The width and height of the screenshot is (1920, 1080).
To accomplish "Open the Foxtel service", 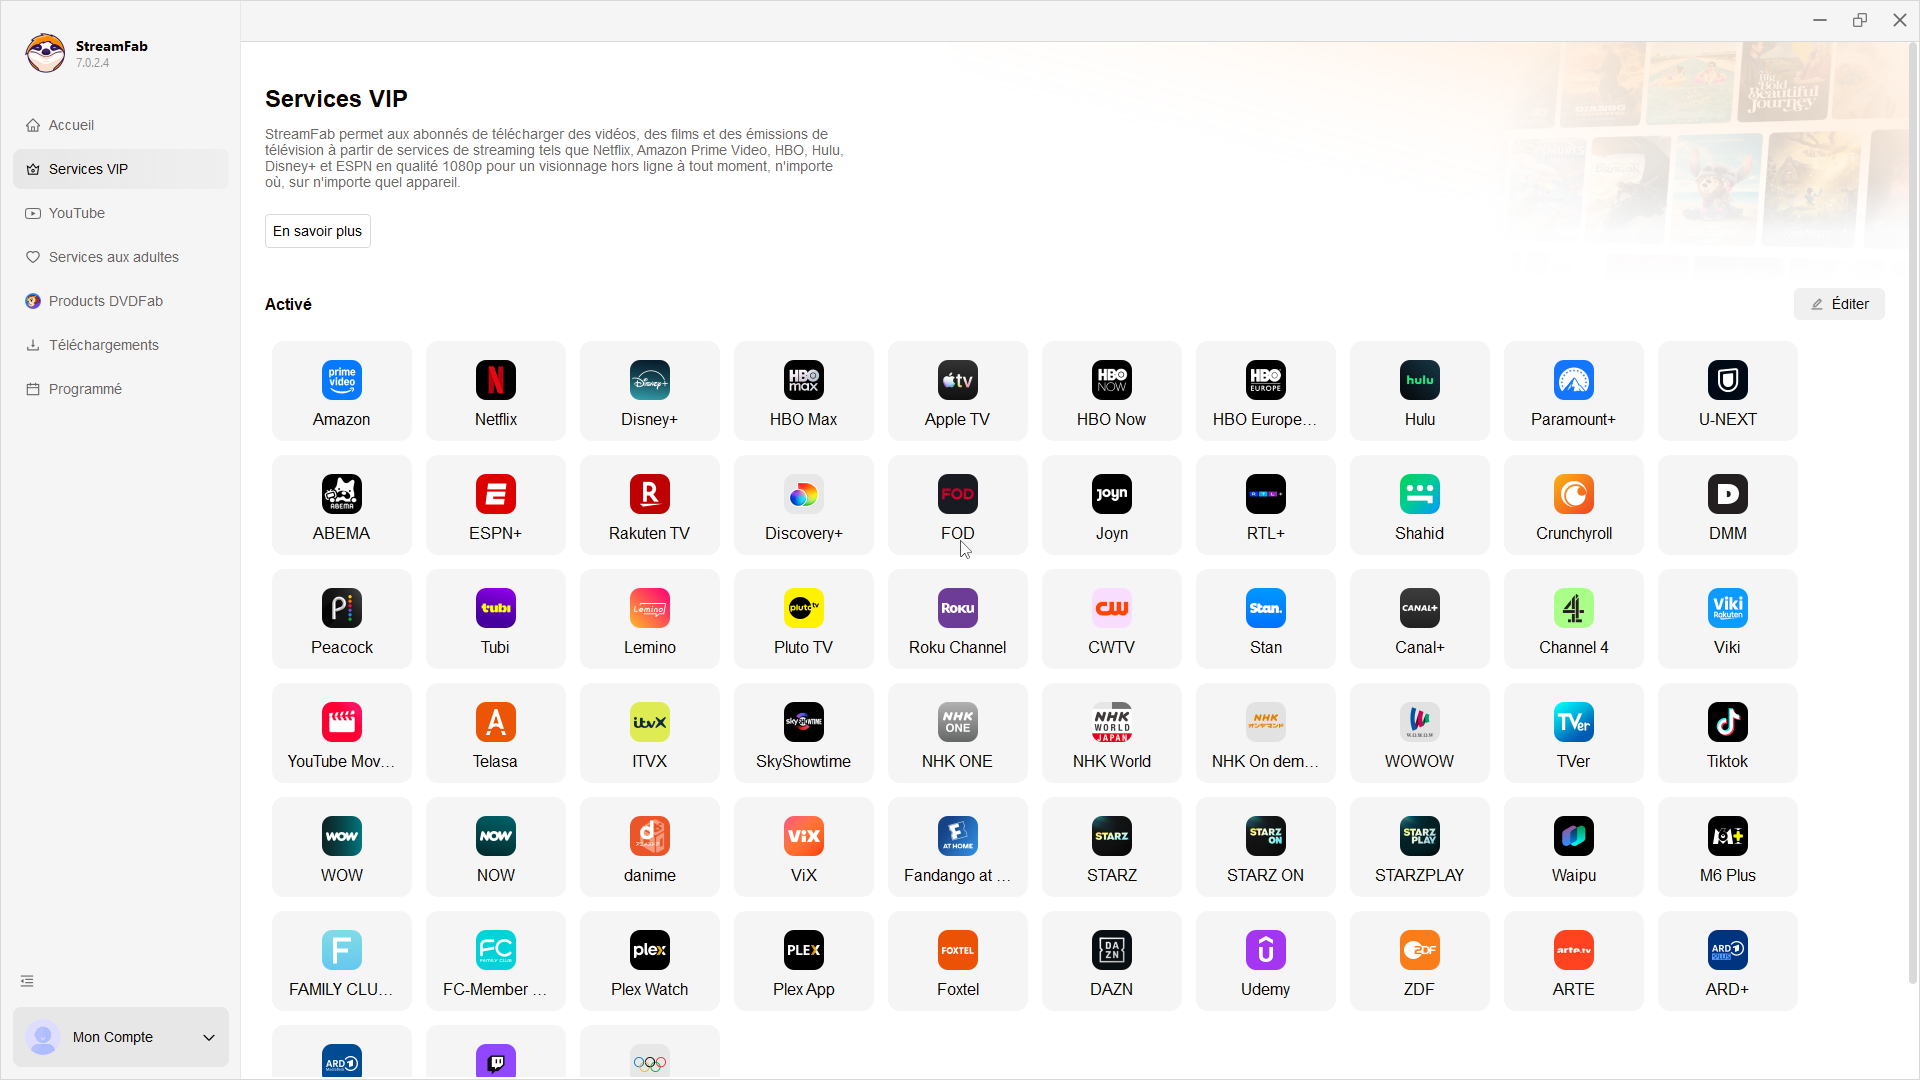I will tap(958, 961).
